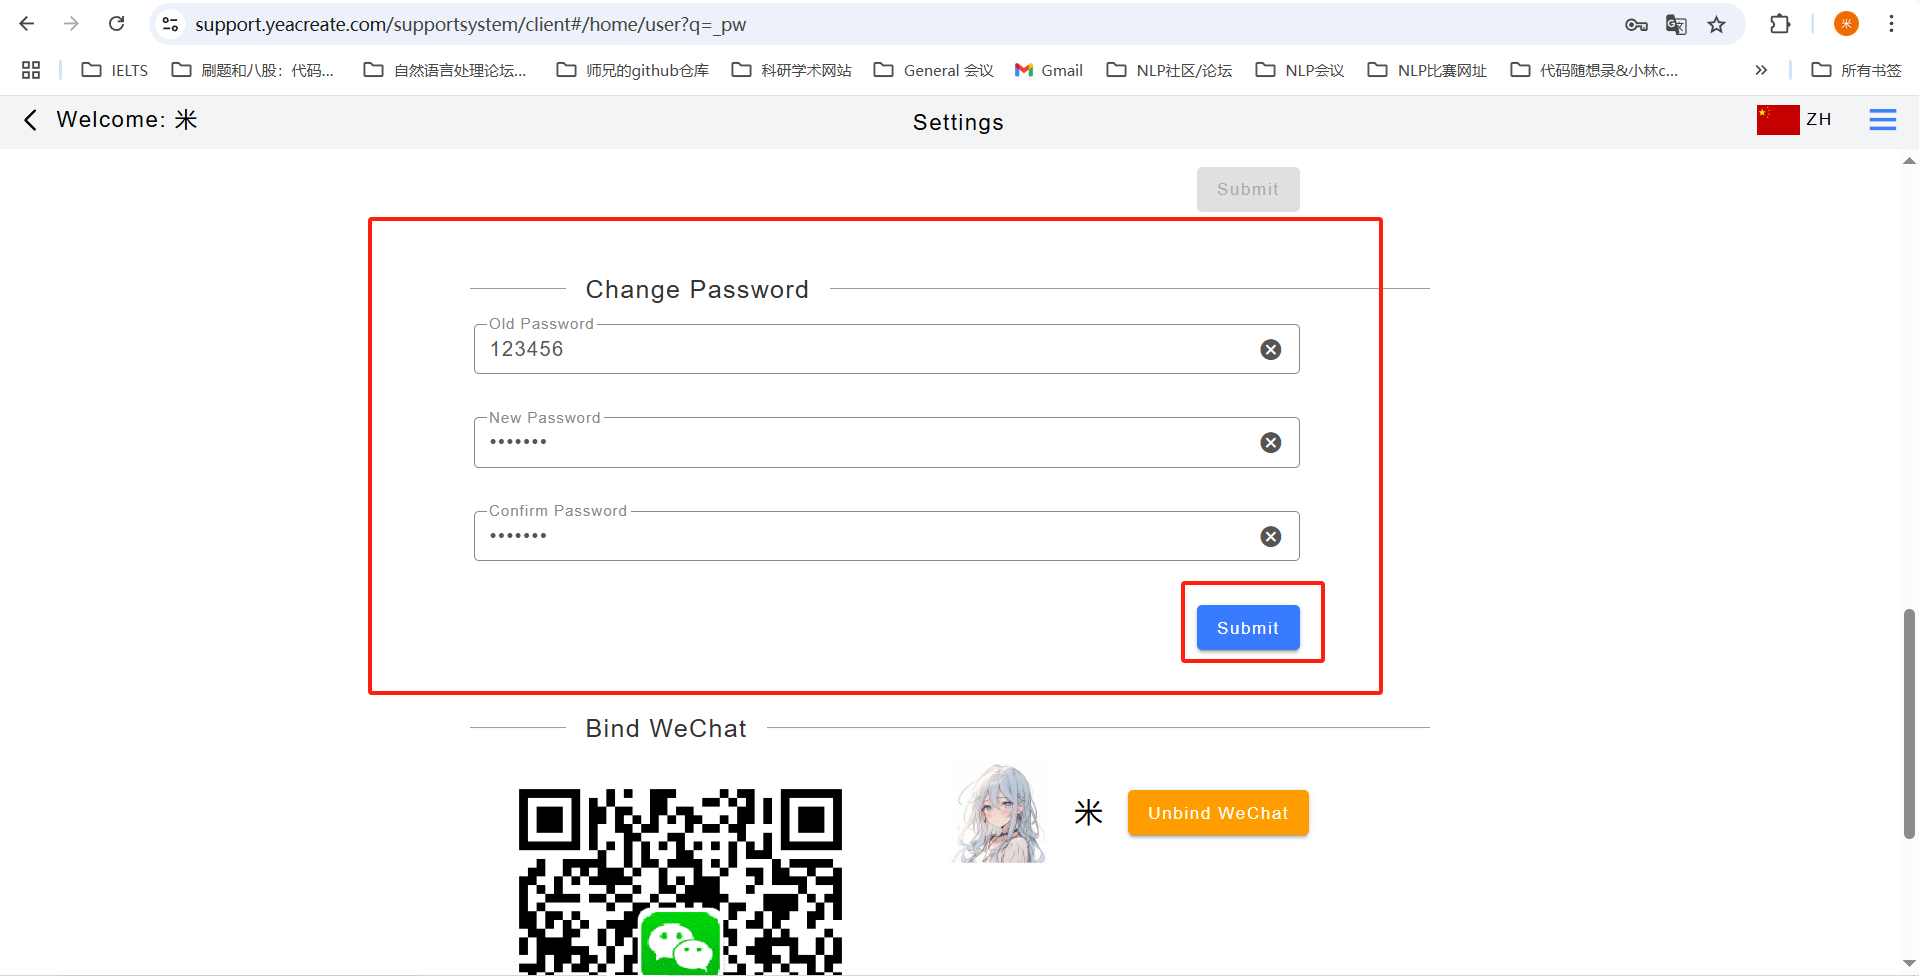
Task: Open the Chrome three-dot menu
Action: pos(1891,24)
